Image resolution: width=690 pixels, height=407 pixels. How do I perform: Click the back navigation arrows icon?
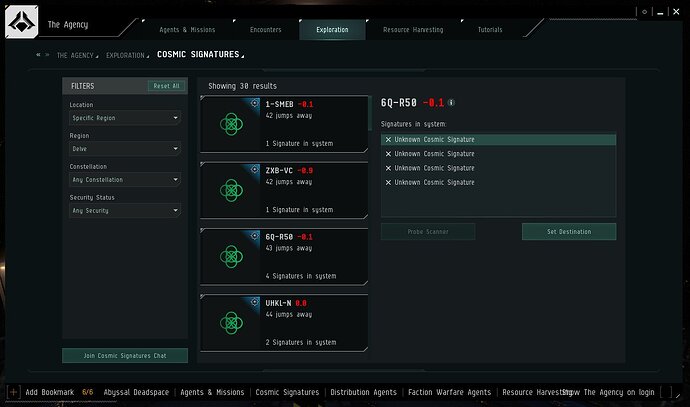tap(38, 55)
